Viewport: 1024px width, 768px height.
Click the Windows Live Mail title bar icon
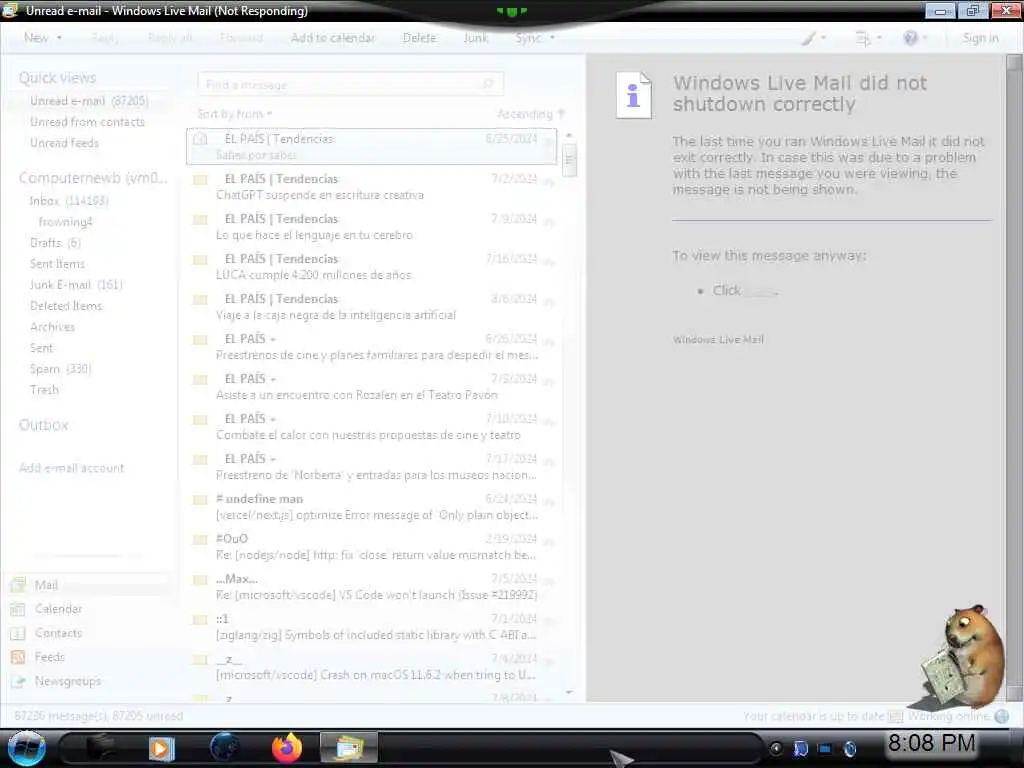[x=10, y=10]
